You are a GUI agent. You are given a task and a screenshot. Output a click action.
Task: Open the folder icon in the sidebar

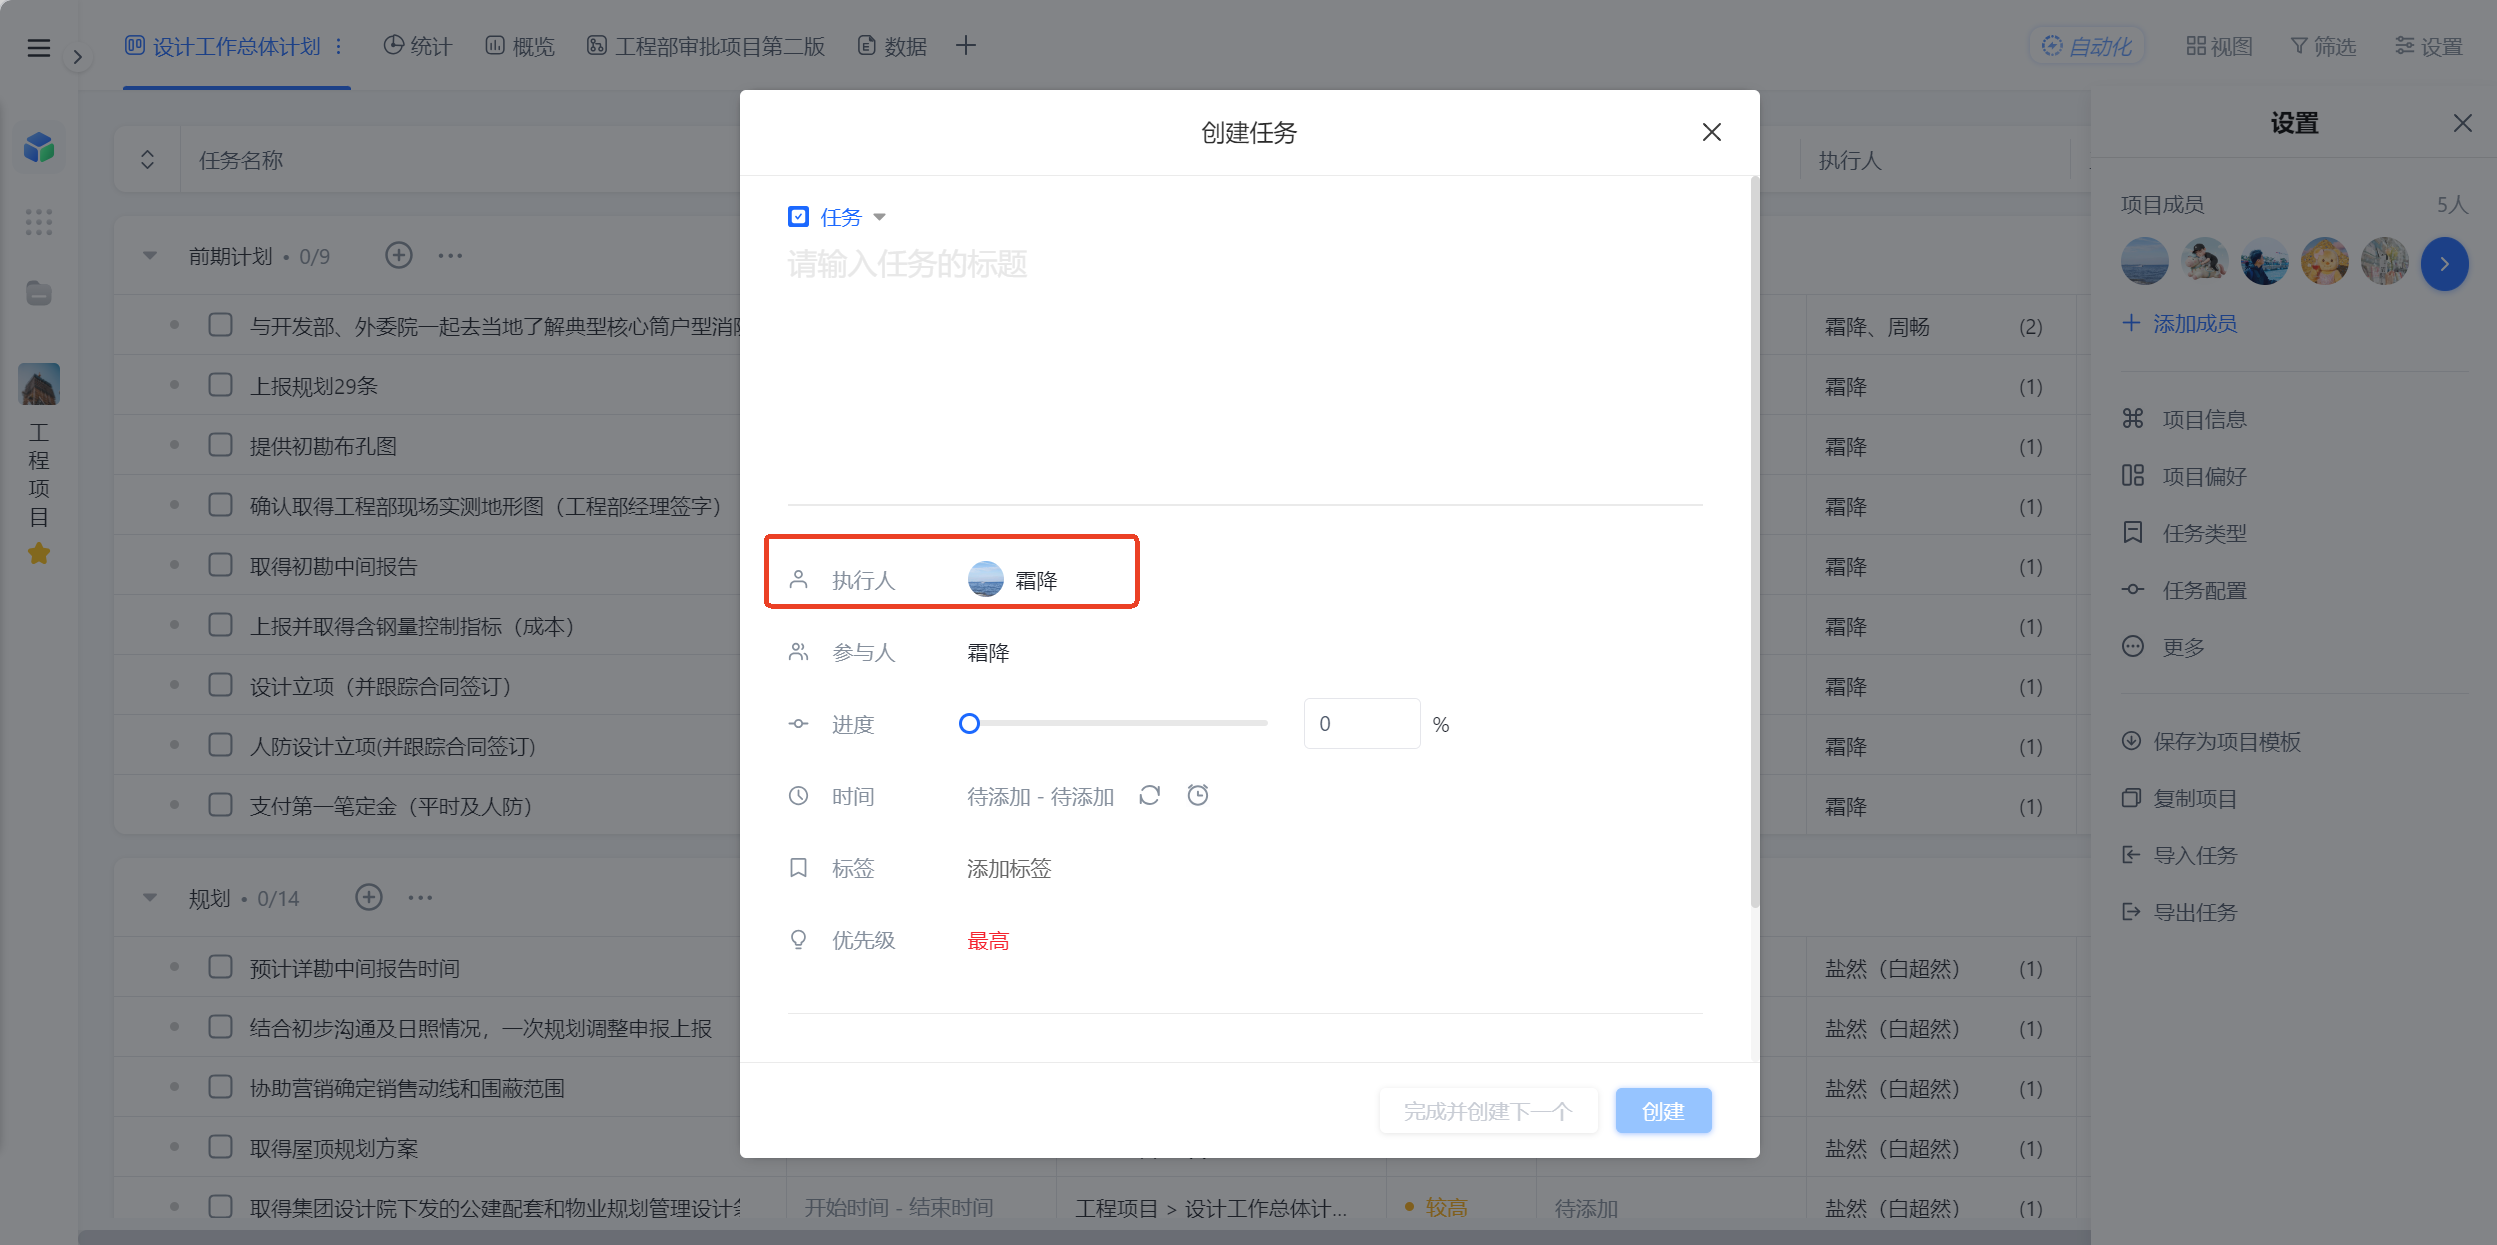[x=39, y=293]
